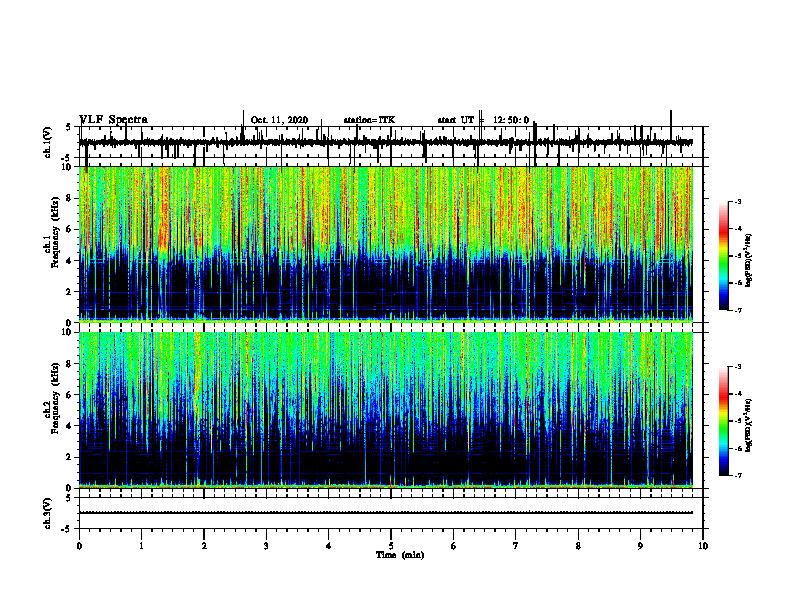This screenshot has height=612, width=792.
Task: Click time axis tick label "1"
Action: coord(141,546)
